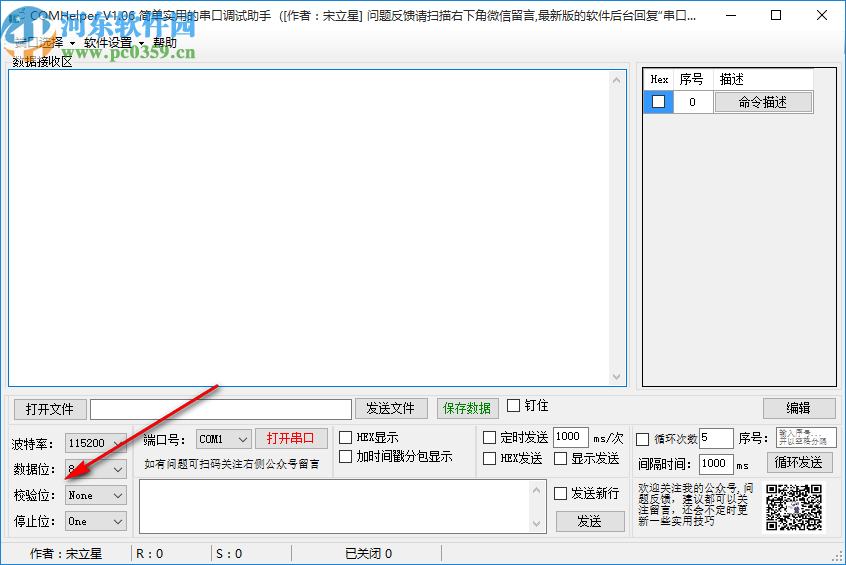Click the sequence number 0 cell
Viewport: 846px width, 565px height.
click(x=693, y=102)
